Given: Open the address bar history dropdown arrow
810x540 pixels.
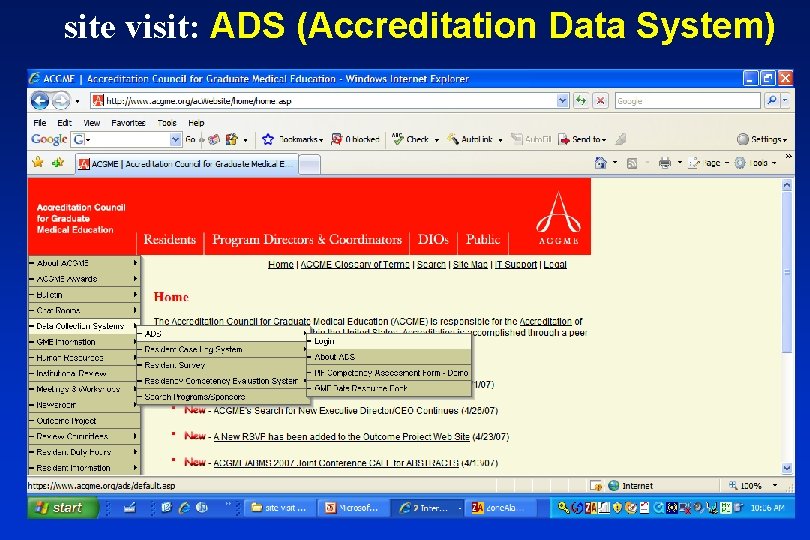Looking at the screenshot, I should coord(563,101).
